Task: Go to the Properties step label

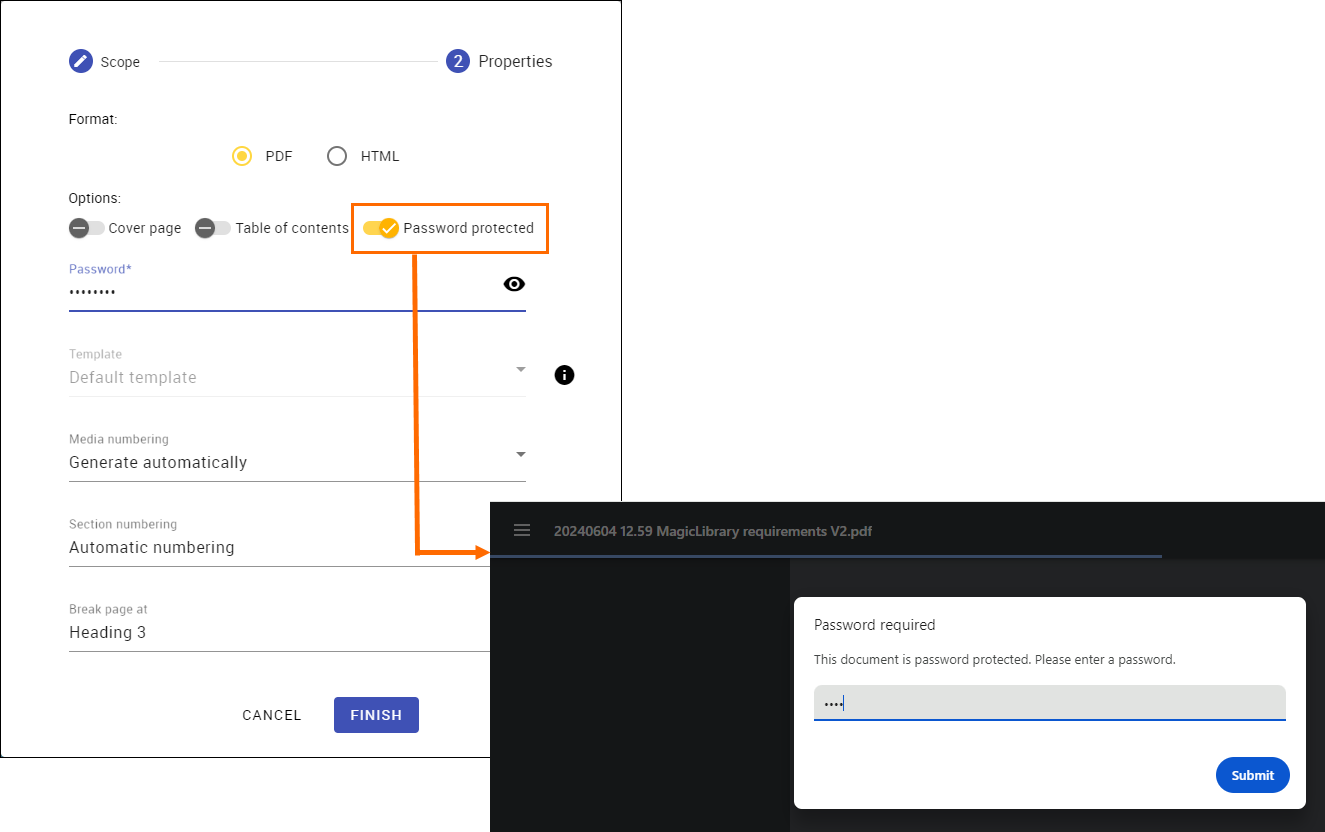Action: pyautogui.click(x=515, y=62)
